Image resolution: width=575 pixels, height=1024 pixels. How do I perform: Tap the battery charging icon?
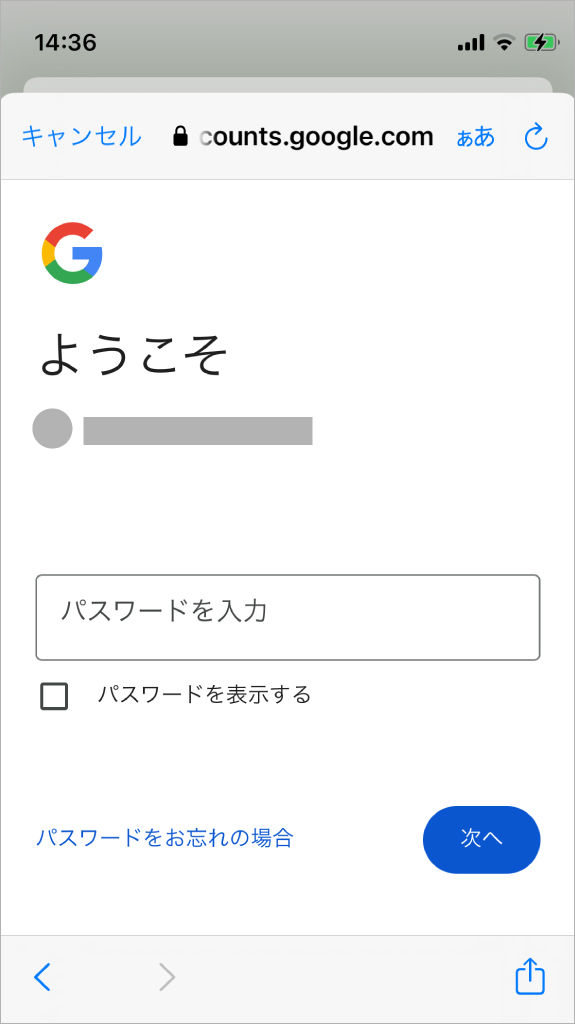click(x=542, y=43)
